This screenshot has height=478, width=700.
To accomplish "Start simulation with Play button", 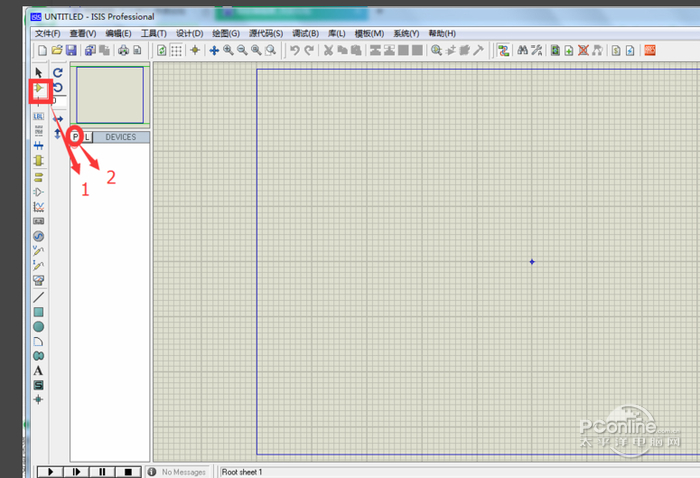I will (x=49, y=471).
